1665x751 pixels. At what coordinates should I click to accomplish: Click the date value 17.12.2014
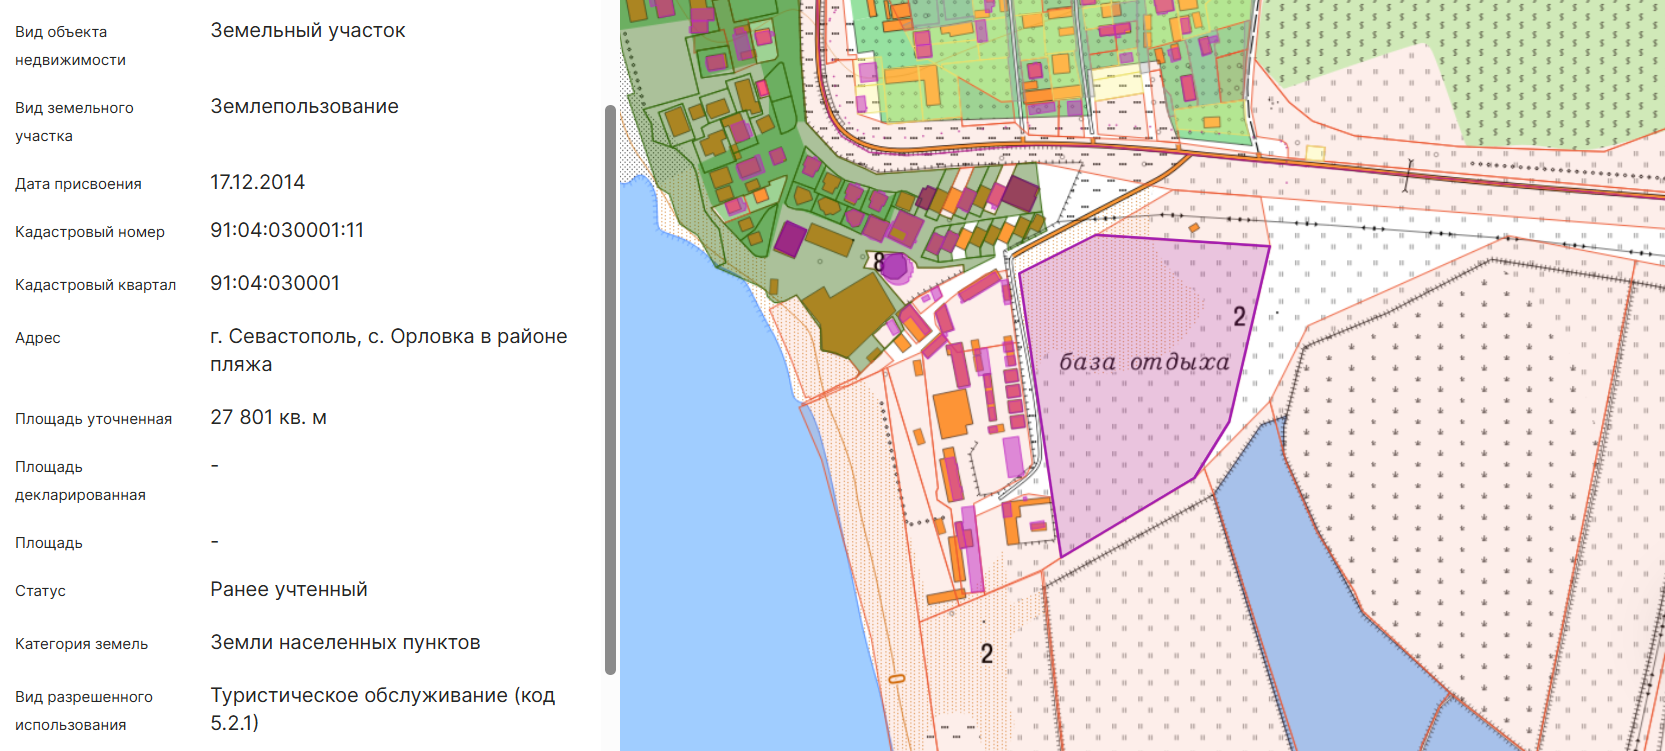[x=257, y=182]
